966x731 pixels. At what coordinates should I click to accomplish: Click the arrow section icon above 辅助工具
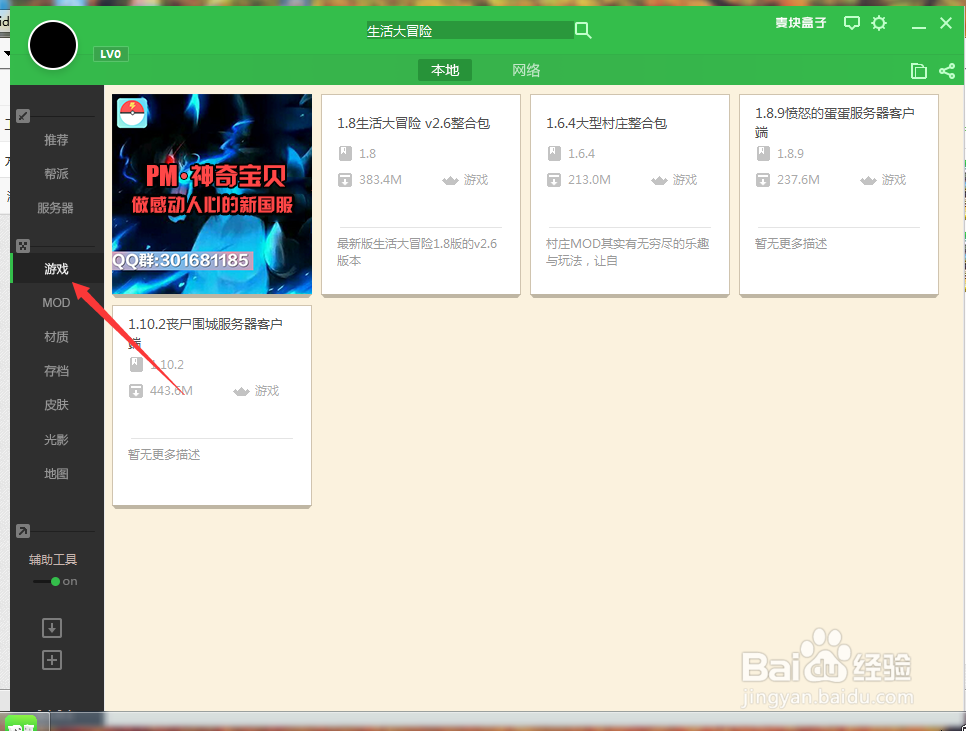pyautogui.click(x=23, y=531)
